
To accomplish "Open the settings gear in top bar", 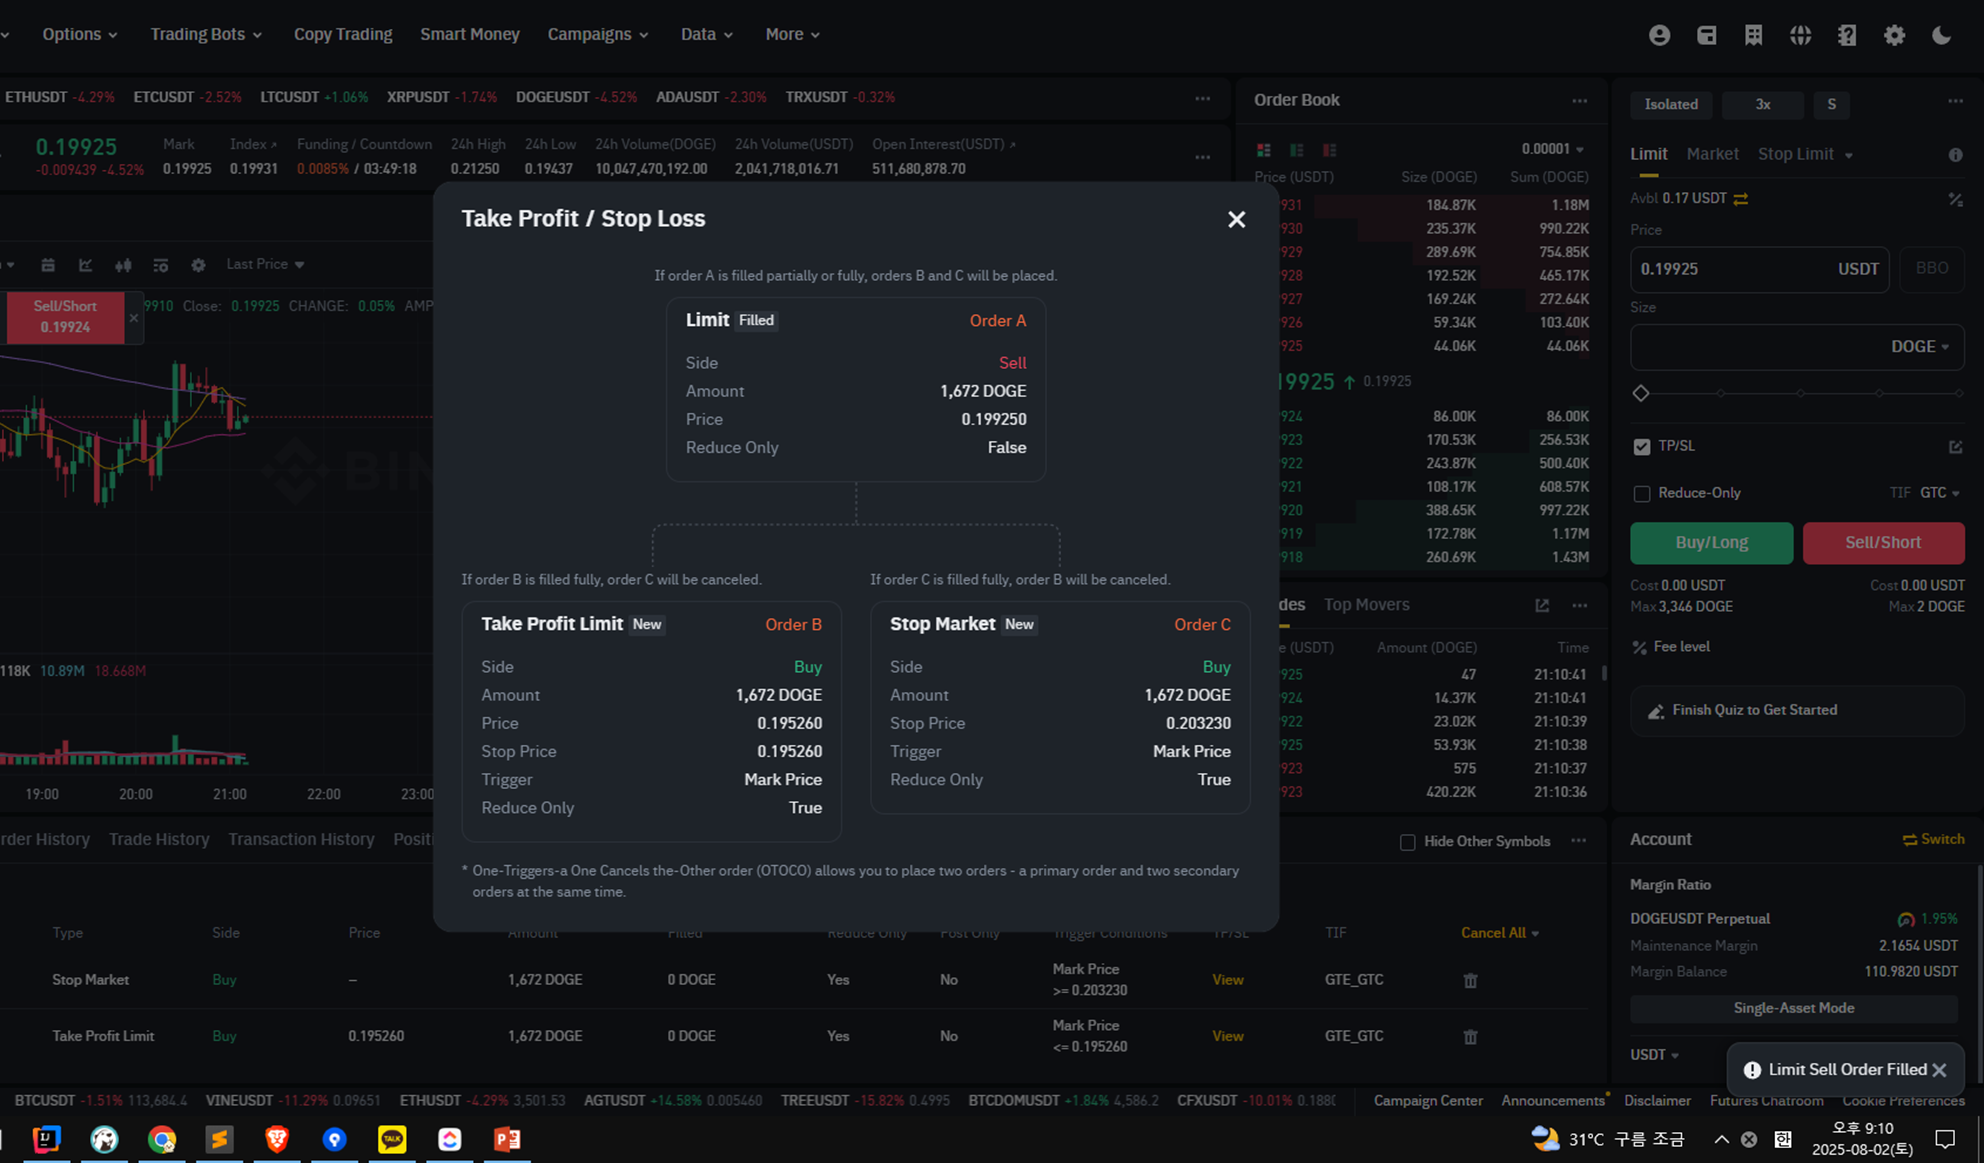I will (x=1894, y=35).
